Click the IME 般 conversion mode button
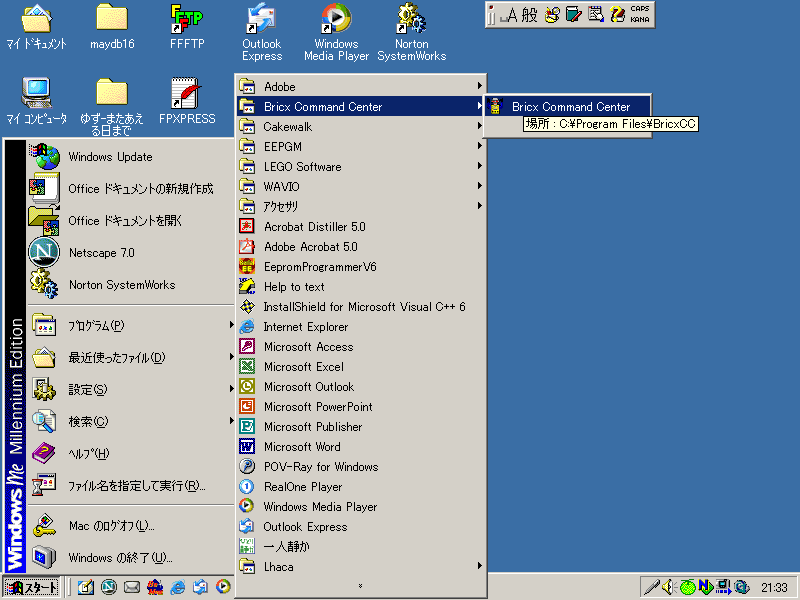This screenshot has height=600, width=800. 529,14
